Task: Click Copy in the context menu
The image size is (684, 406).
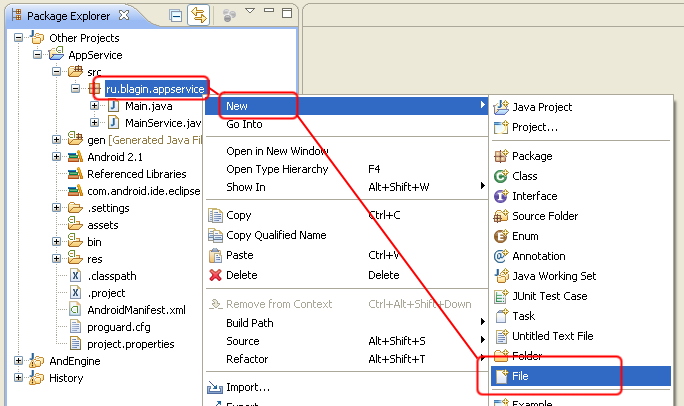Action: [346, 215]
